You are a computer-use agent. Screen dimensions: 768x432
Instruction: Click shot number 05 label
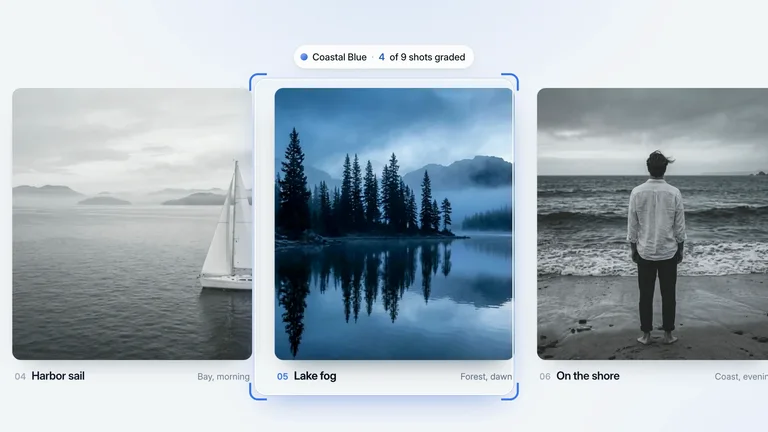click(283, 377)
